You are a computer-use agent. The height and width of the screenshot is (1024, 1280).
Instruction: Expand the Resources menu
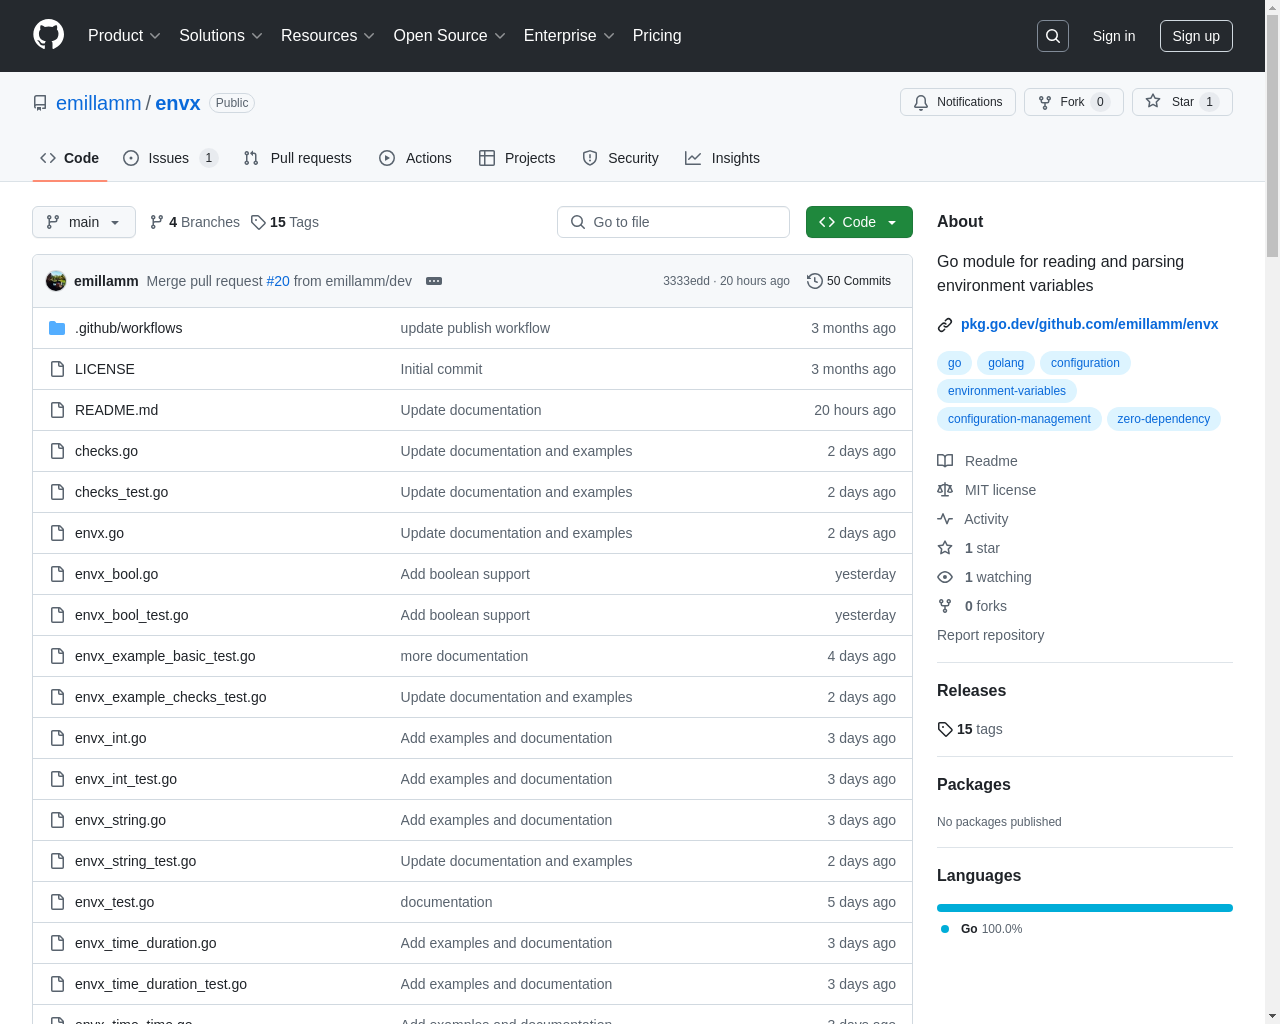[328, 36]
